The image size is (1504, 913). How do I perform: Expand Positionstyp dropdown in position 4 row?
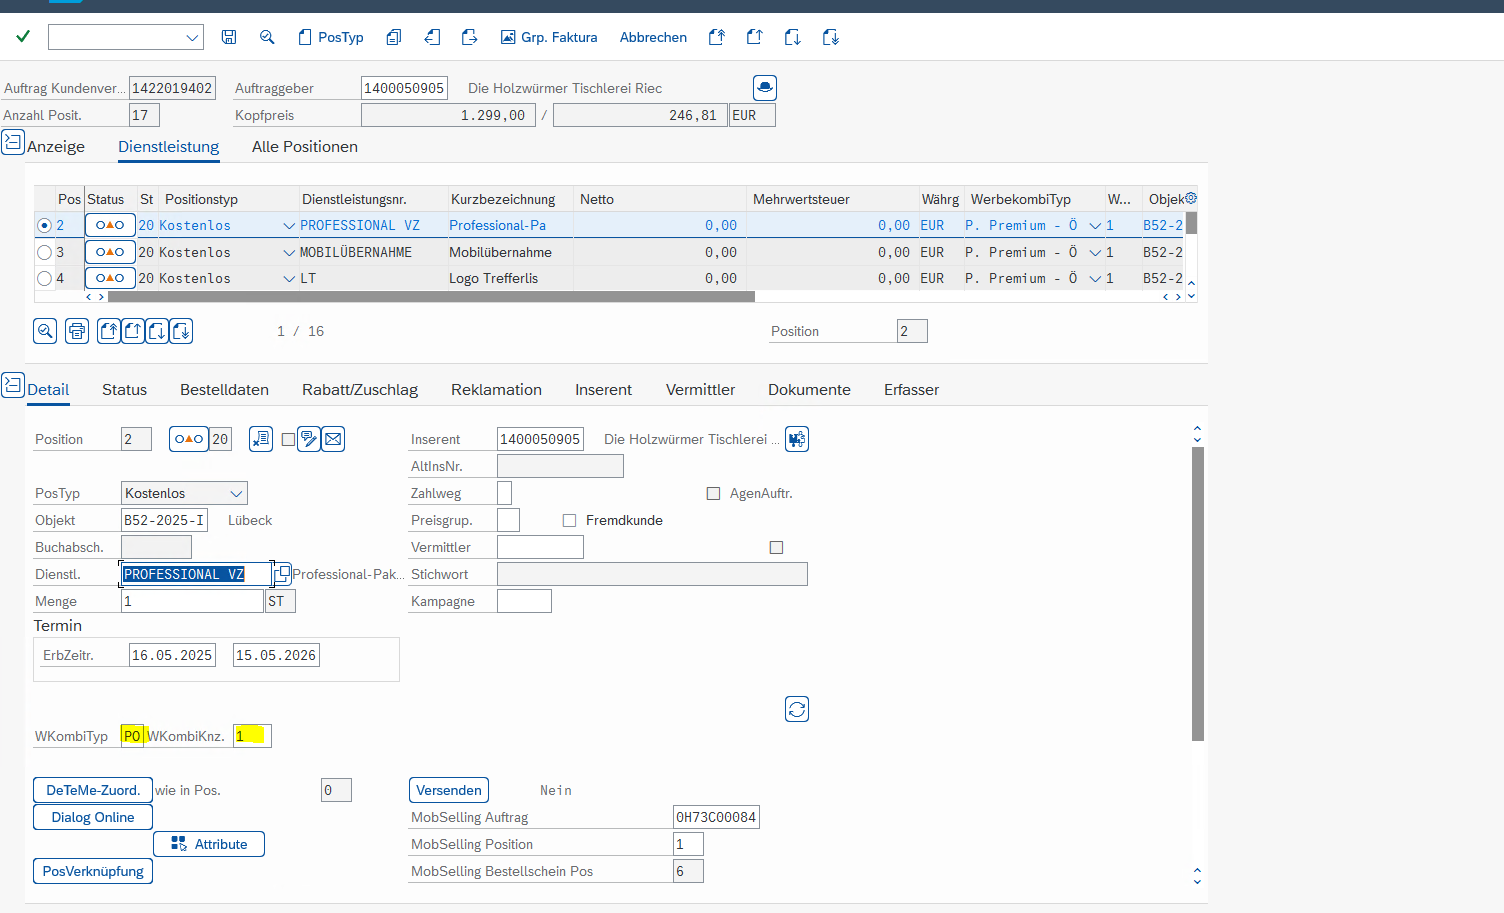(289, 278)
